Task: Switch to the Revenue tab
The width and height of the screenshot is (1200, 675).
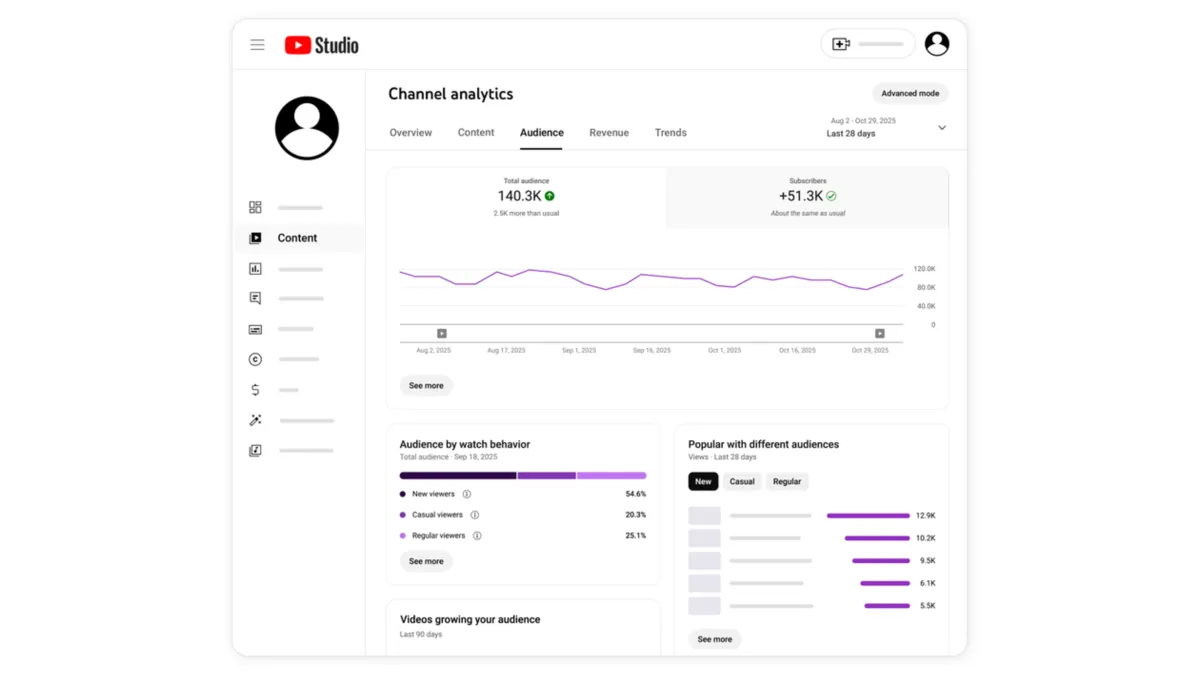Action: pos(609,132)
